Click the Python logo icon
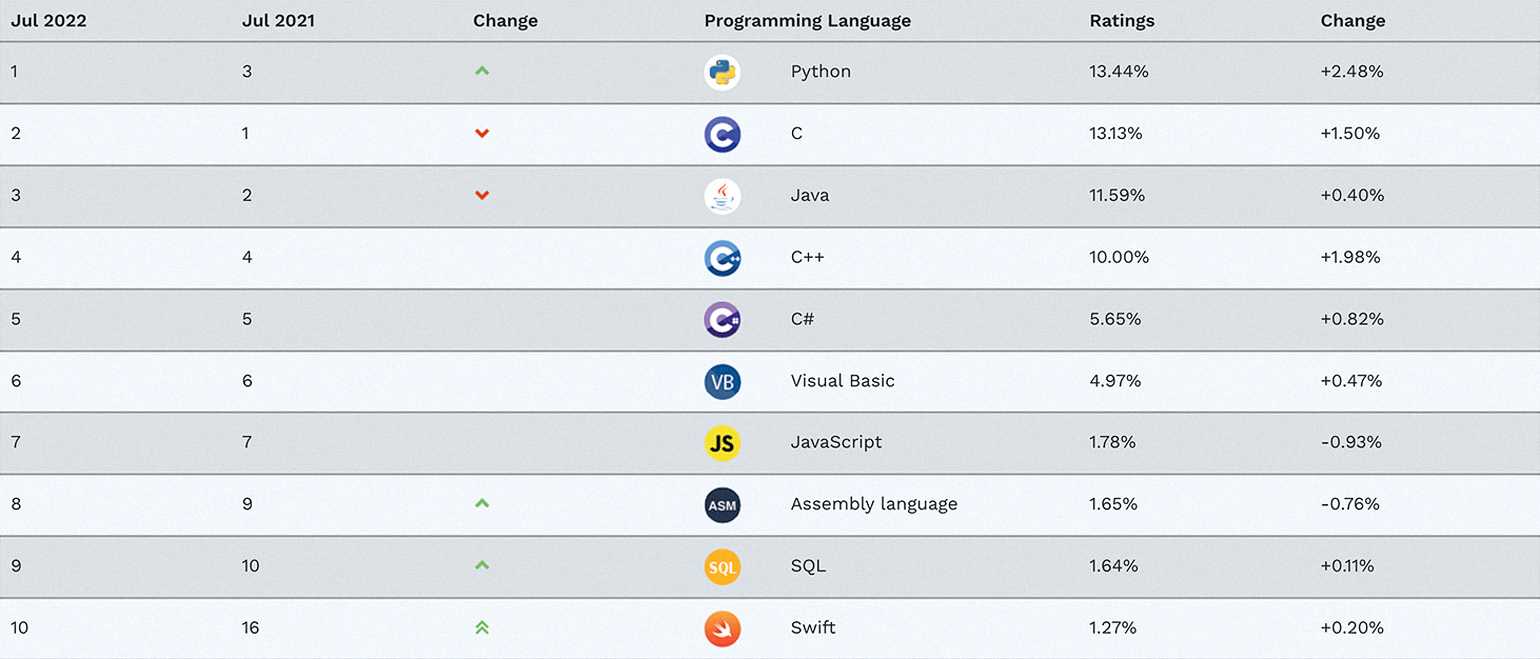This screenshot has width=1540, height=659. [722, 72]
